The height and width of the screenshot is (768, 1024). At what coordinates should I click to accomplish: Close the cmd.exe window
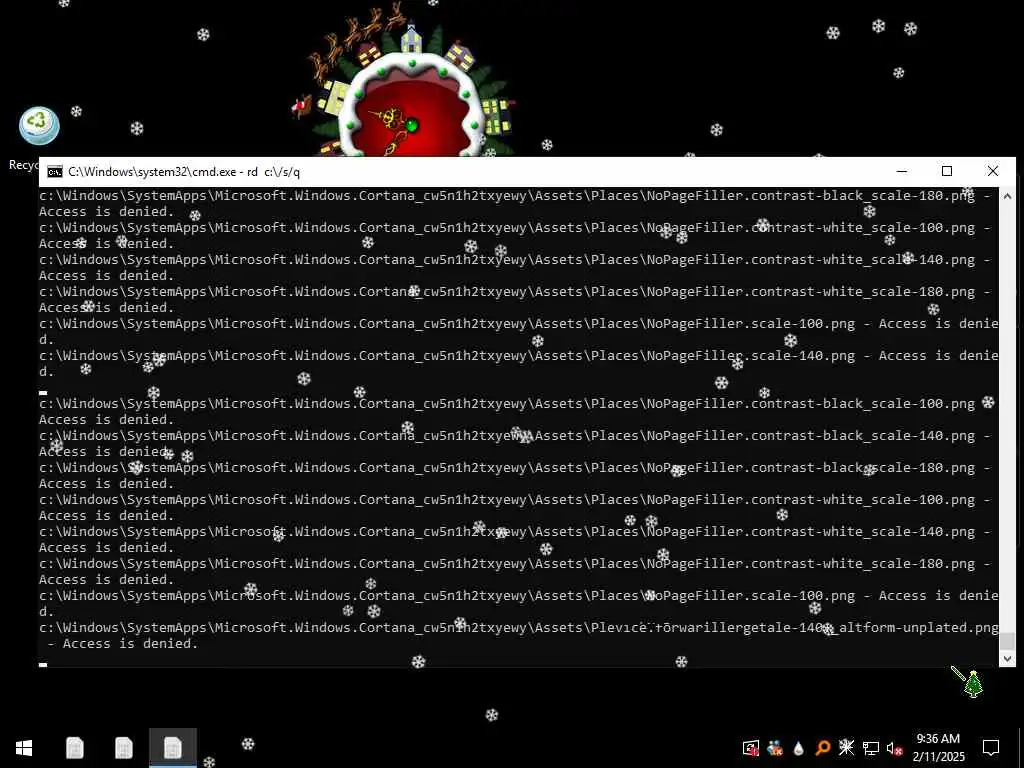click(x=993, y=171)
